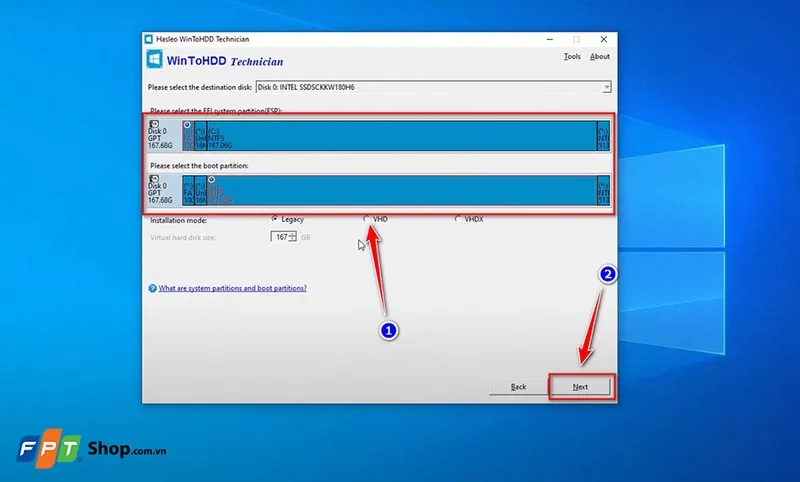Select the Legacy installation mode
The height and width of the screenshot is (482, 800).
point(275,219)
